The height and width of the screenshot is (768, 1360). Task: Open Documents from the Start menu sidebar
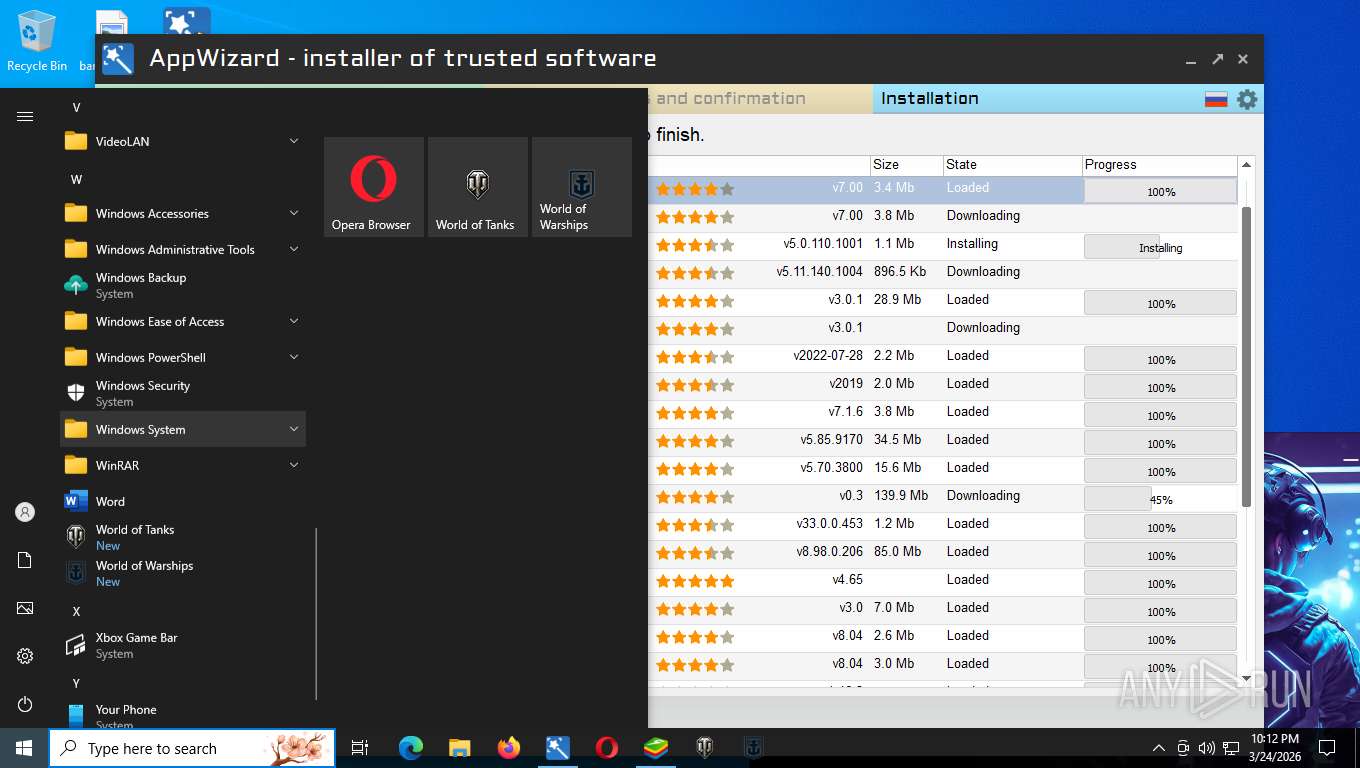click(x=25, y=560)
